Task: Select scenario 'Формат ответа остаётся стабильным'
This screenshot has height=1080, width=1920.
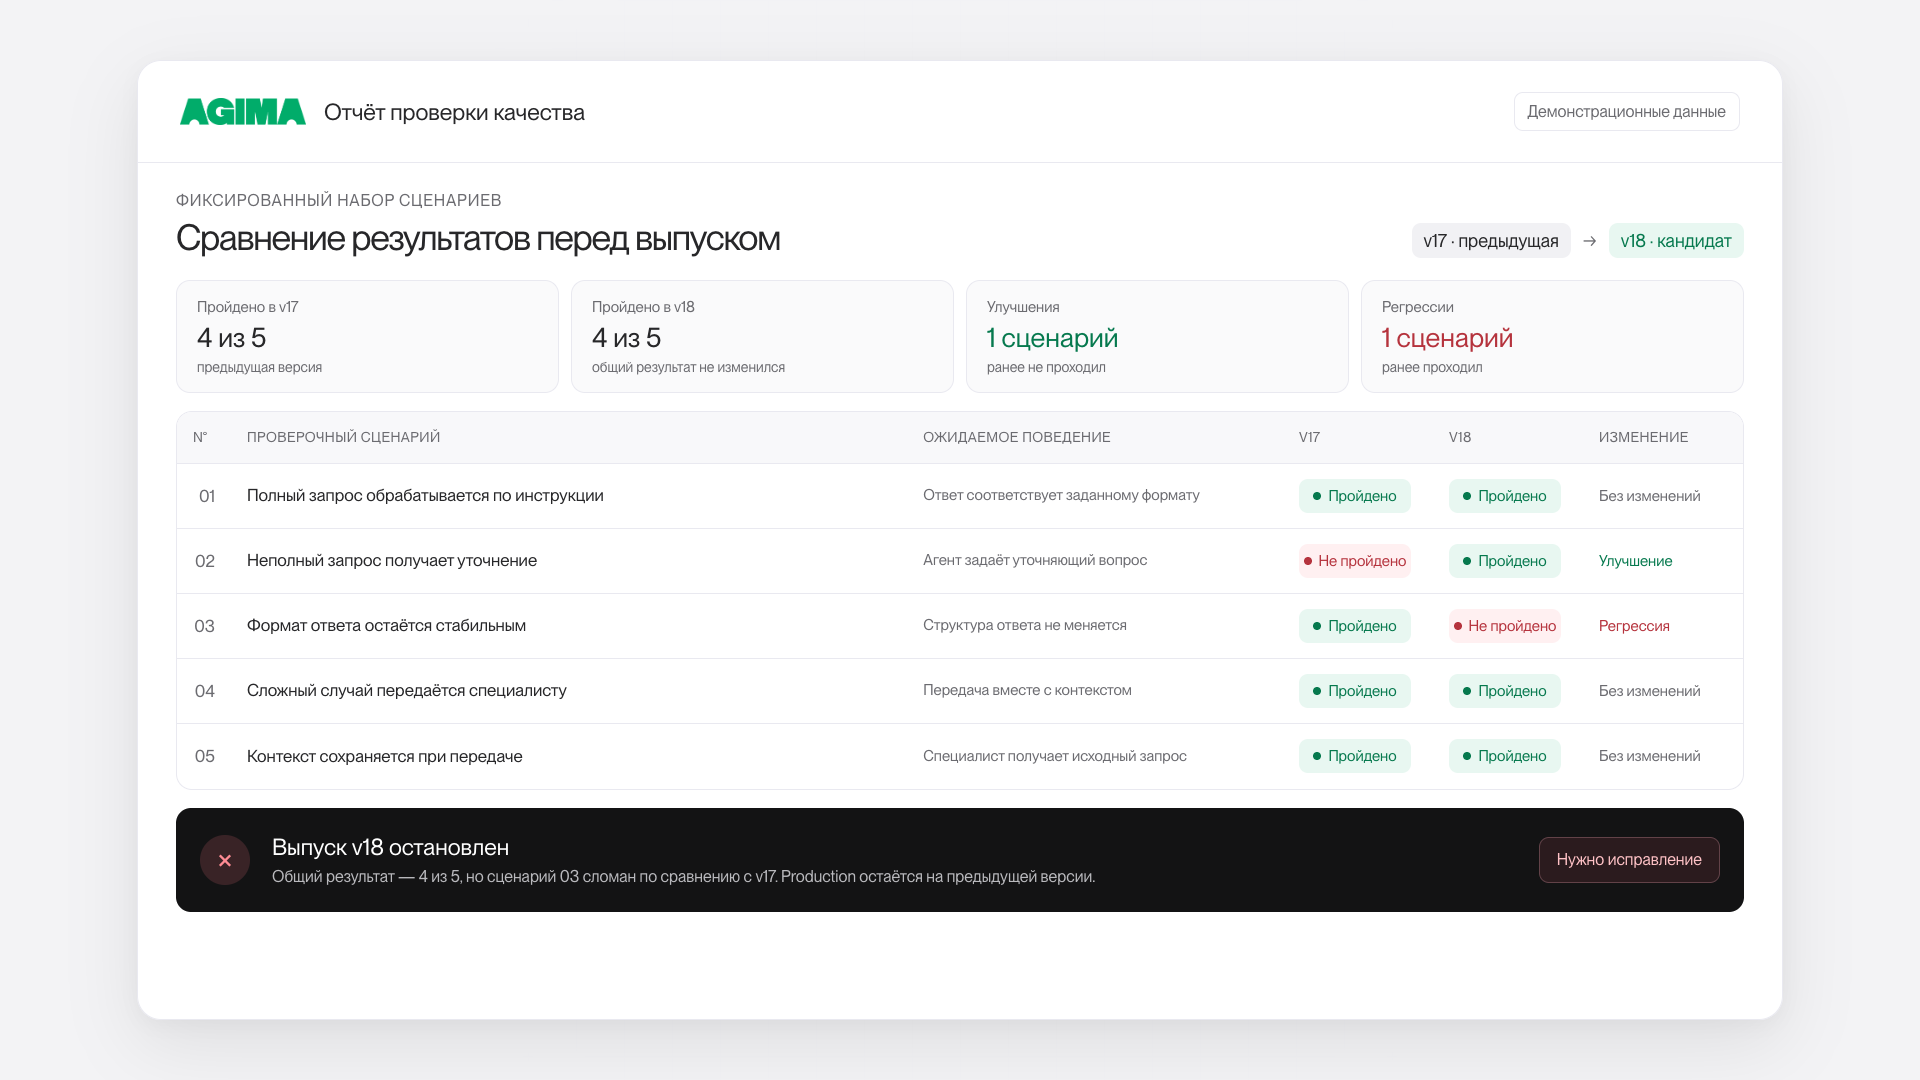Action: click(x=386, y=626)
